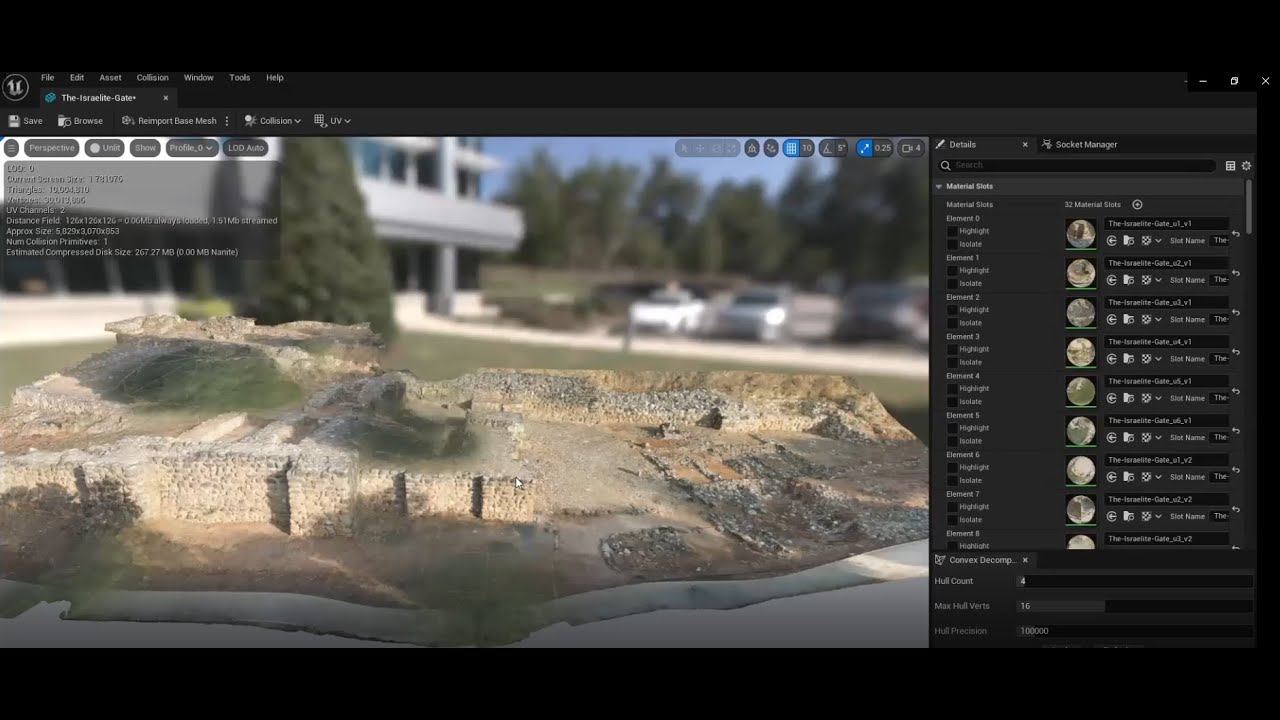Open the Tools menu
This screenshot has height=720, width=1280.
pos(240,78)
